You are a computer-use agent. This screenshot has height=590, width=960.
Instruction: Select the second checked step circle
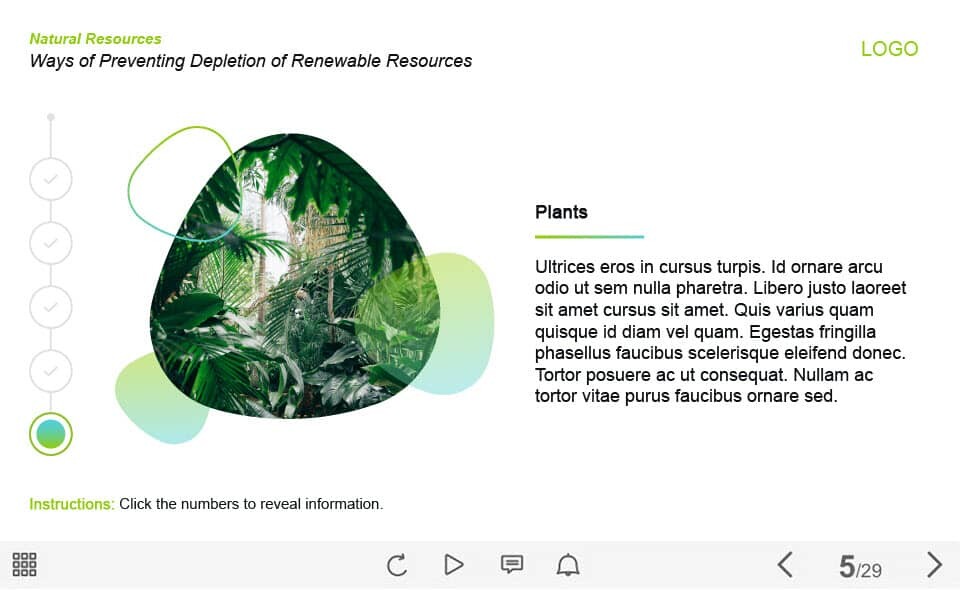click(x=51, y=243)
